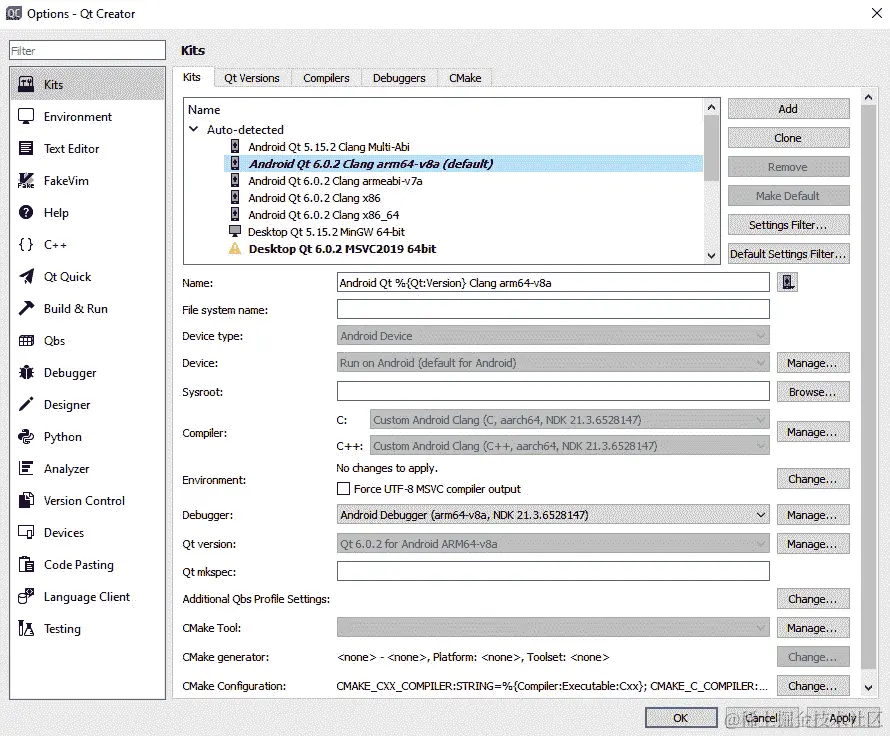Click into the kit Name input field
890x736 pixels.
(x=553, y=283)
